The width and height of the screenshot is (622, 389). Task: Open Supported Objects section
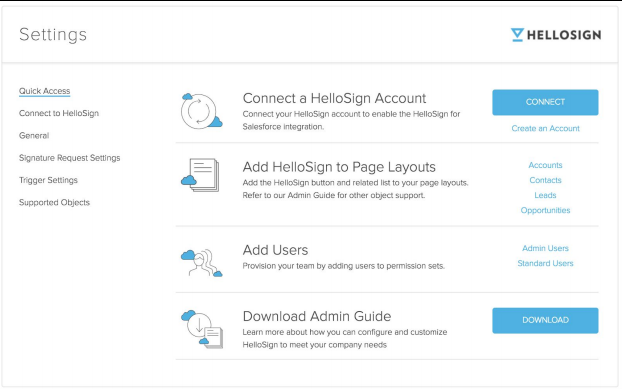tap(54, 202)
